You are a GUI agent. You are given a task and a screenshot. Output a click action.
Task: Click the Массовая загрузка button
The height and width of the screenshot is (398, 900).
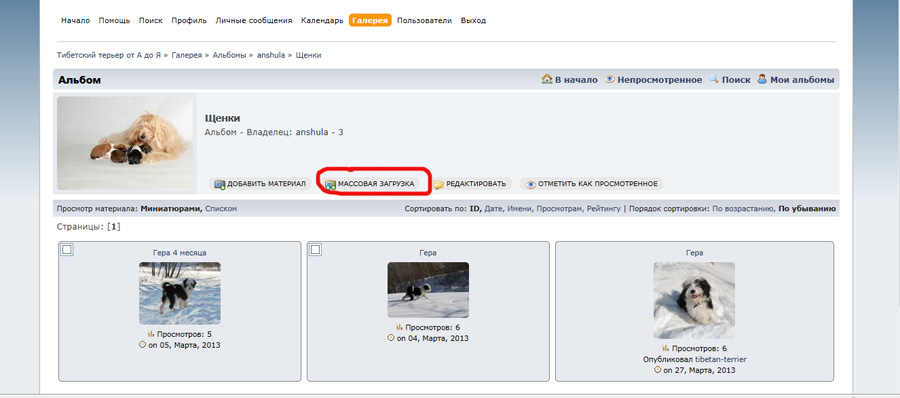[371, 184]
